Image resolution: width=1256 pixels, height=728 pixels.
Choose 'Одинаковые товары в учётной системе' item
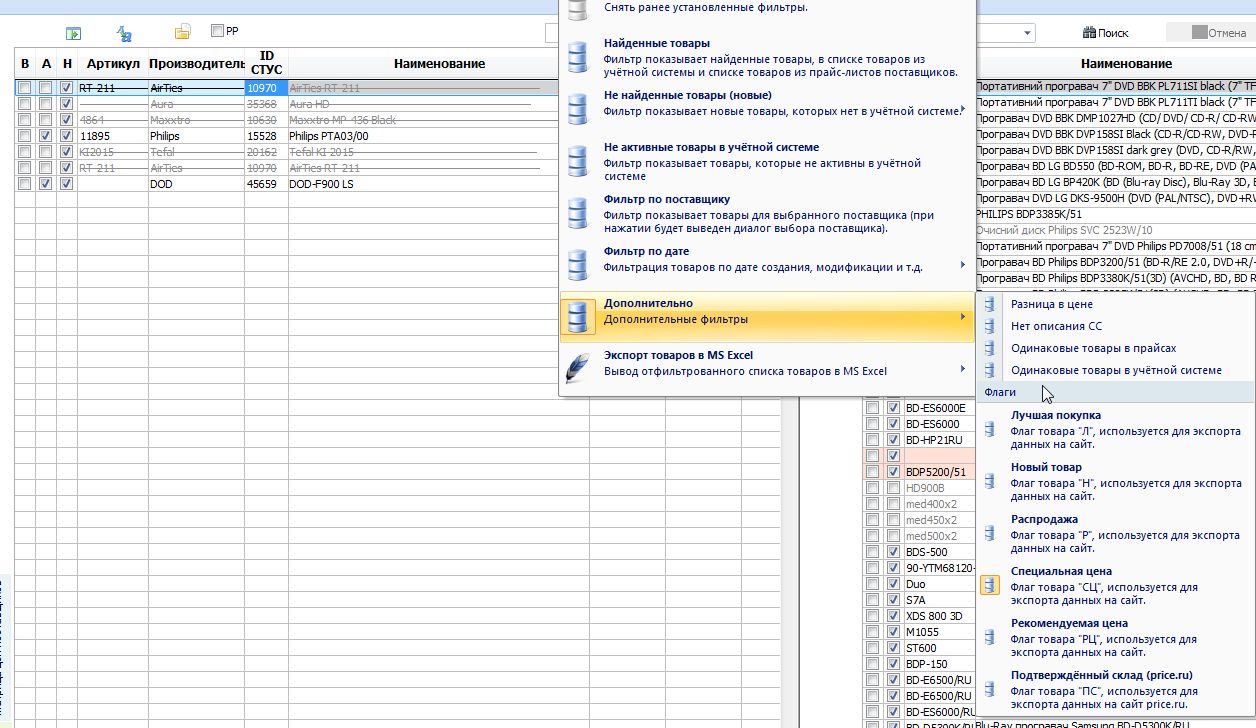pos(1115,370)
